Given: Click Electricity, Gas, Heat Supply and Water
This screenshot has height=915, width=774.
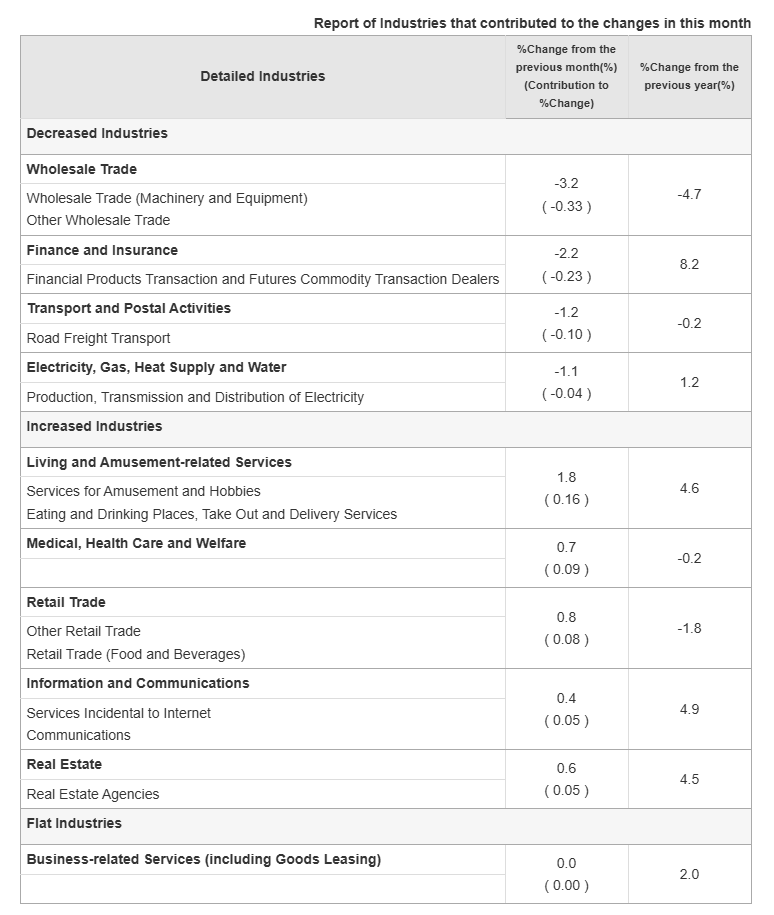Looking at the screenshot, I should [x=156, y=368].
